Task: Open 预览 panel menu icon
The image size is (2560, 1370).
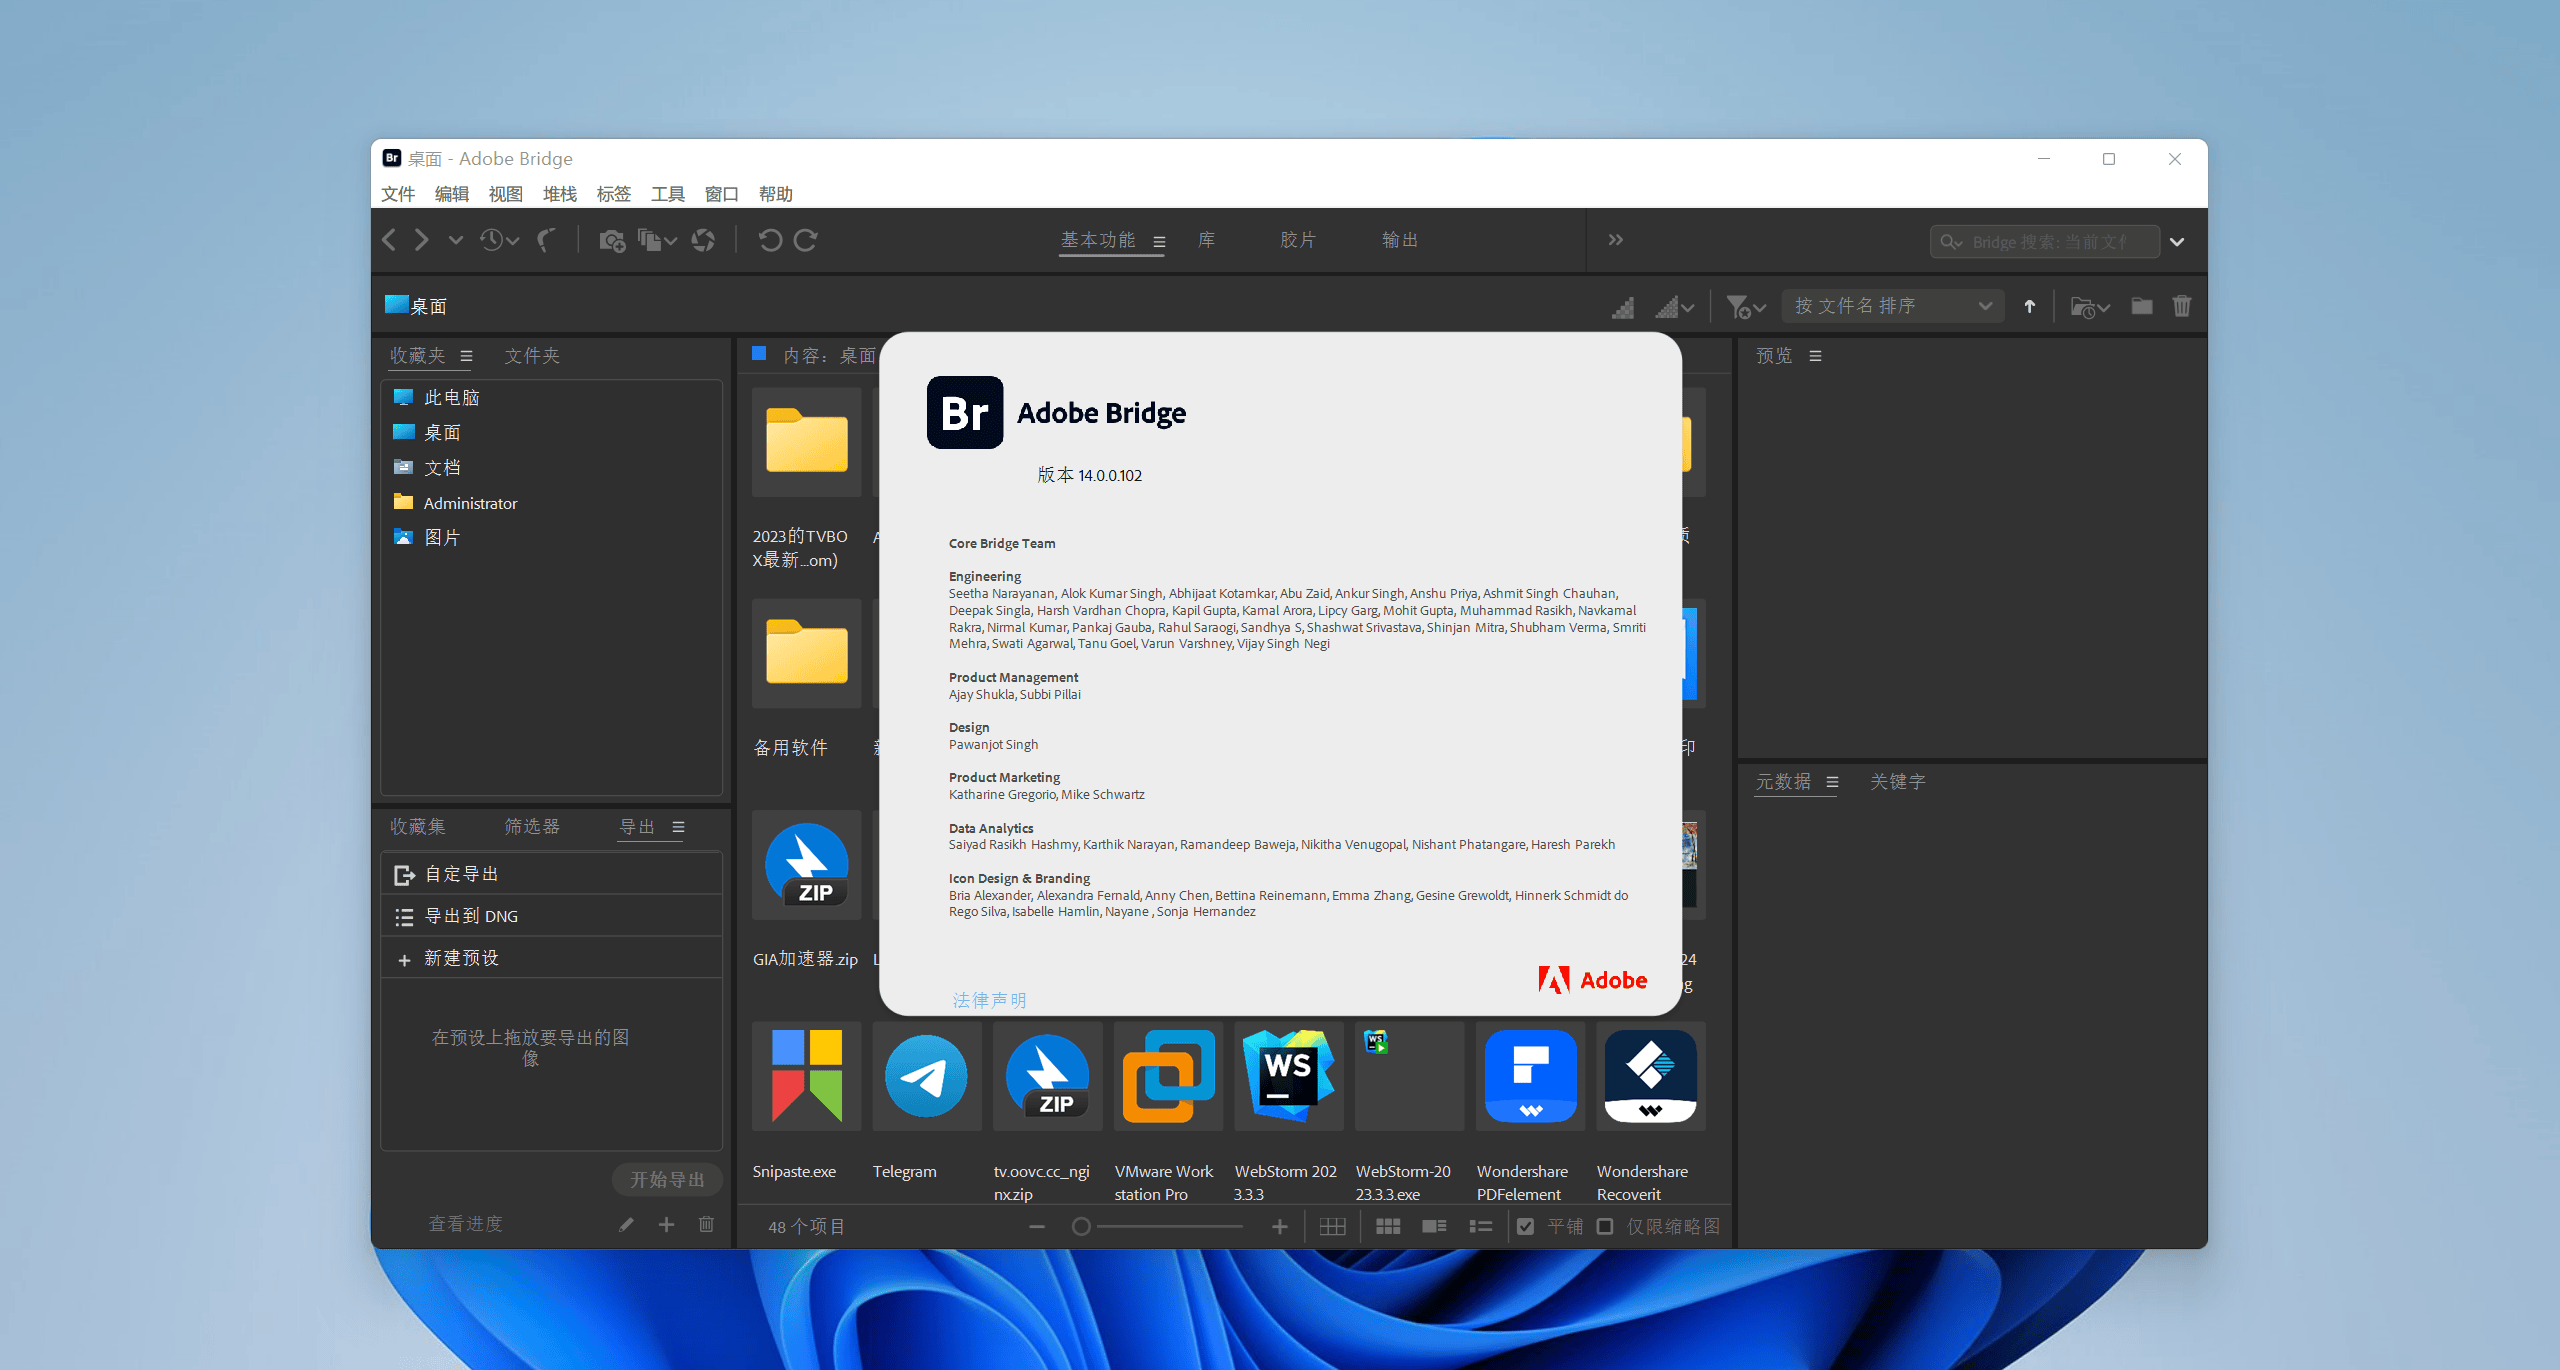Action: [1816, 356]
